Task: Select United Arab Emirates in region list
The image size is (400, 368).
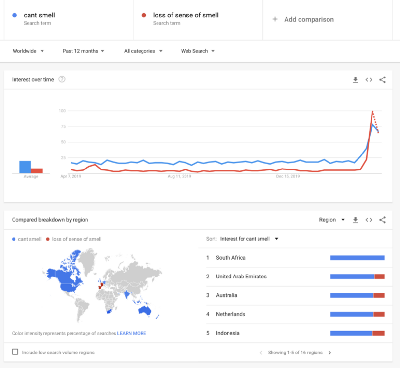Action: pyautogui.click(x=241, y=276)
